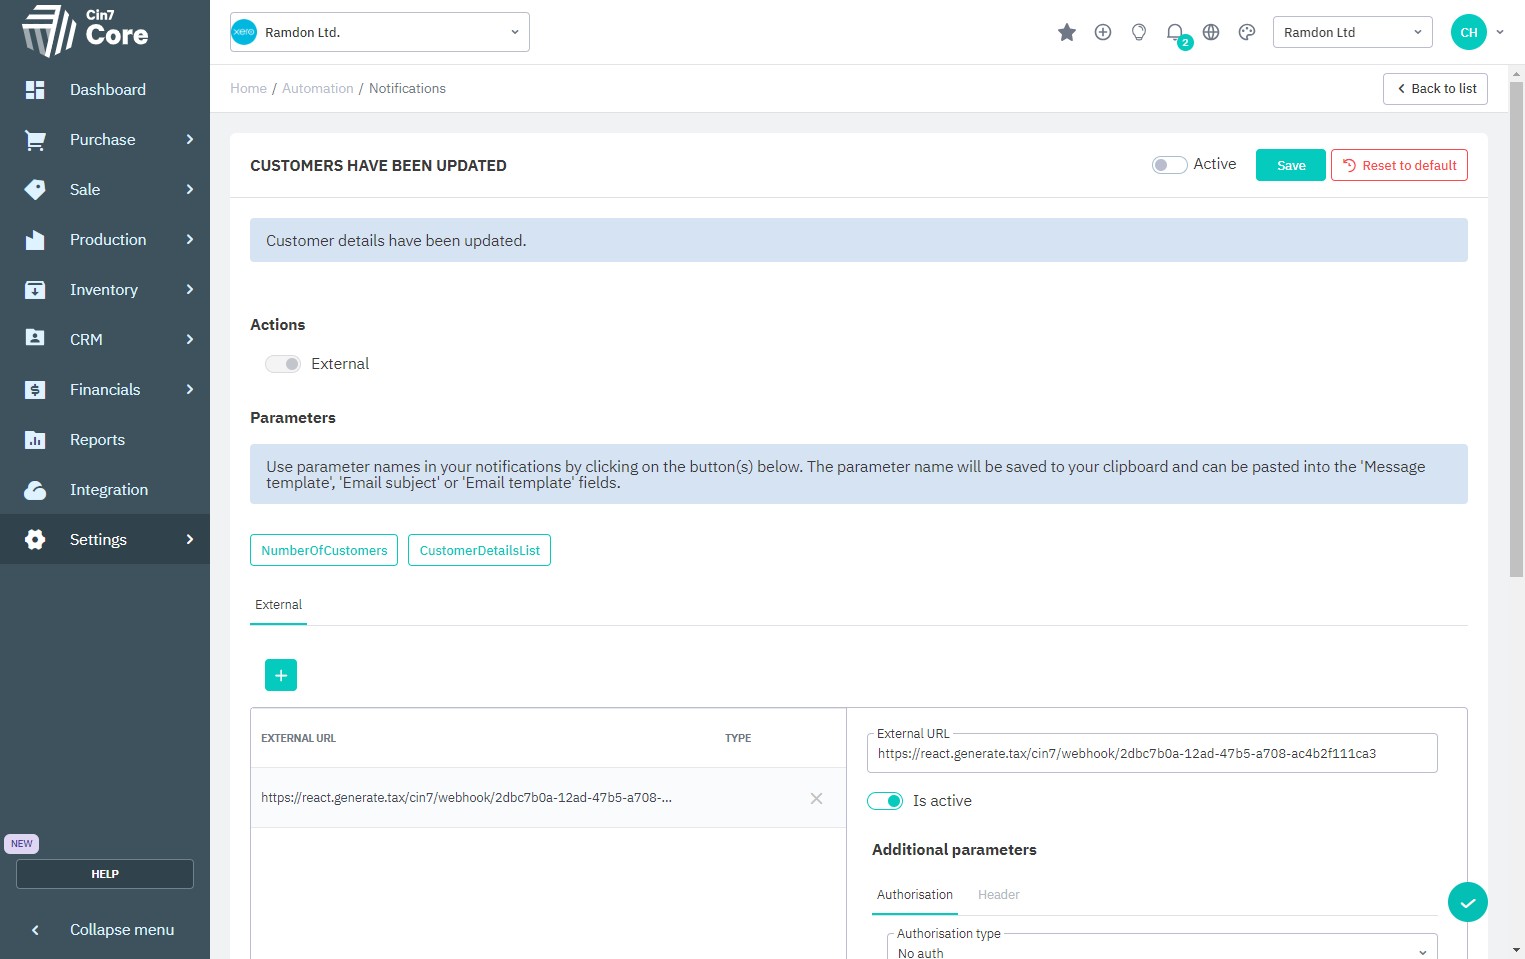Open the Ramdon Ltd. Xero organization dropdown

coord(380,32)
